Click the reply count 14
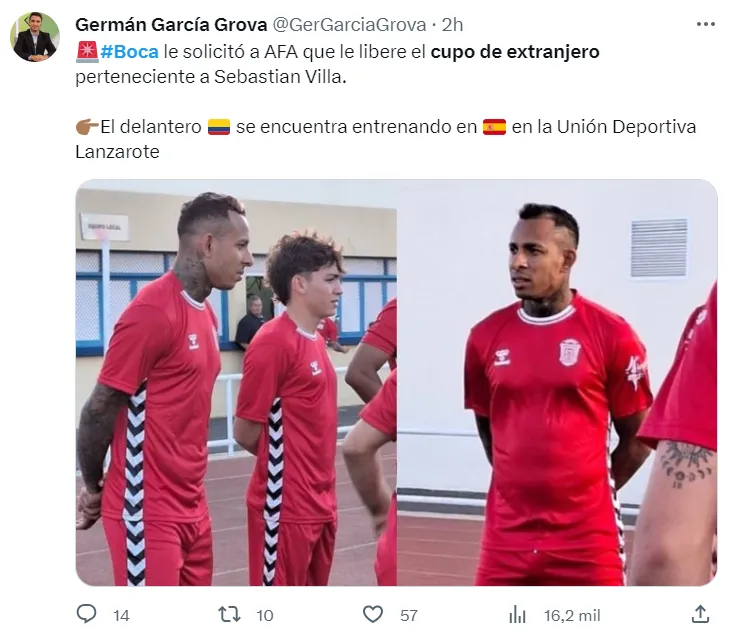 tap(121, 615)
